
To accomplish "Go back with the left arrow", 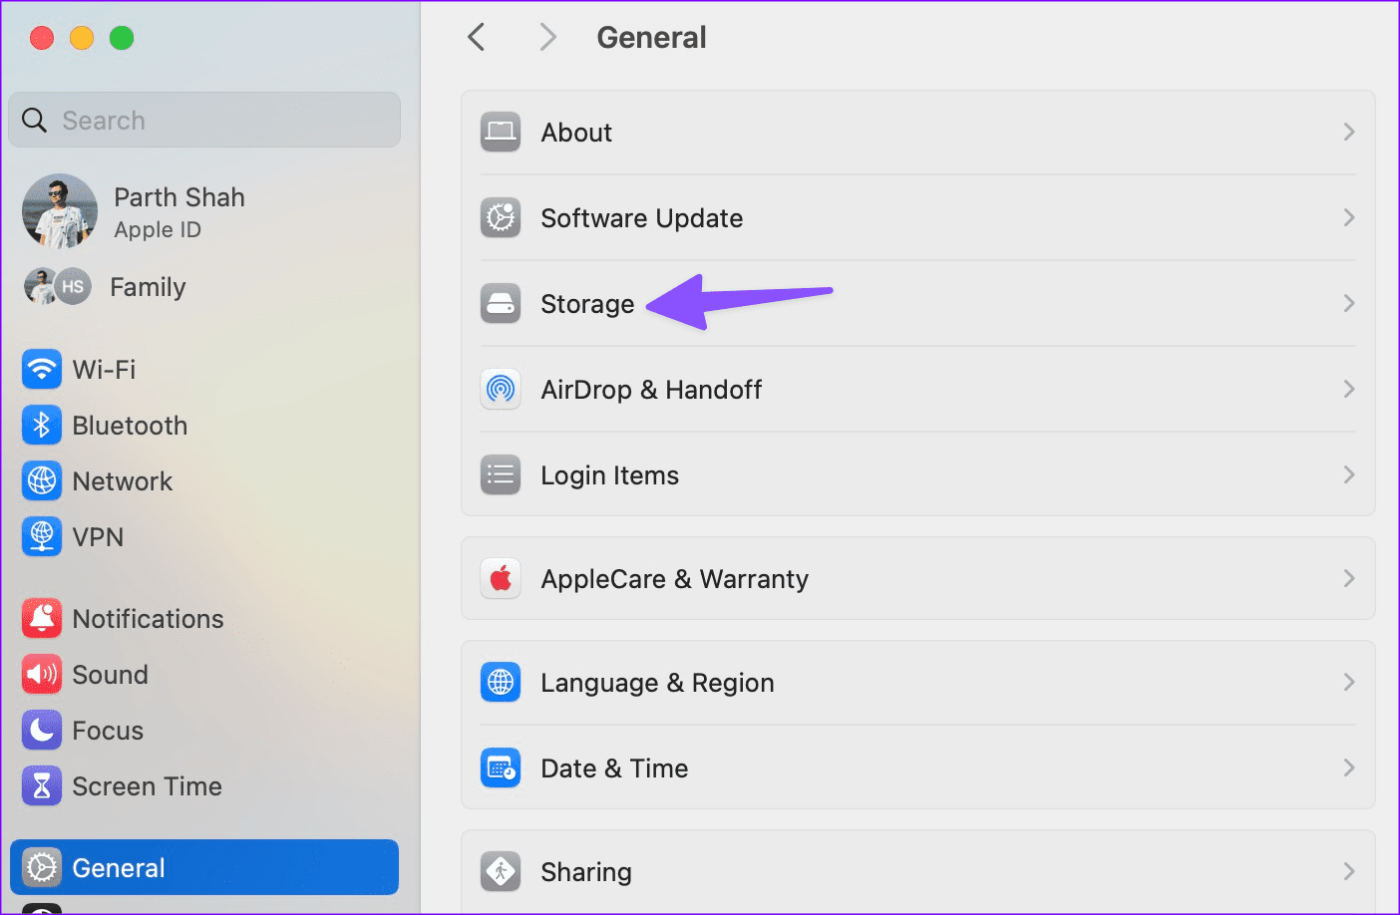I will click(477, 38).
